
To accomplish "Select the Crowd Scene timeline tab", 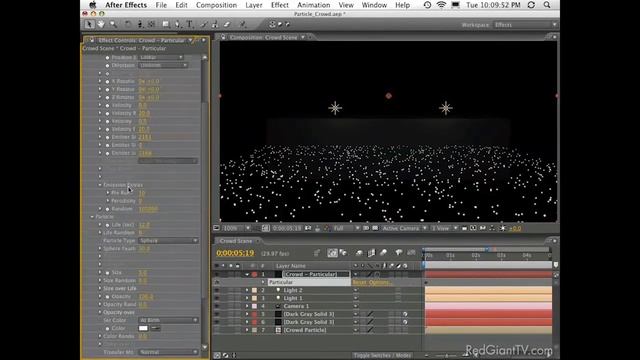I will point(236,241).
